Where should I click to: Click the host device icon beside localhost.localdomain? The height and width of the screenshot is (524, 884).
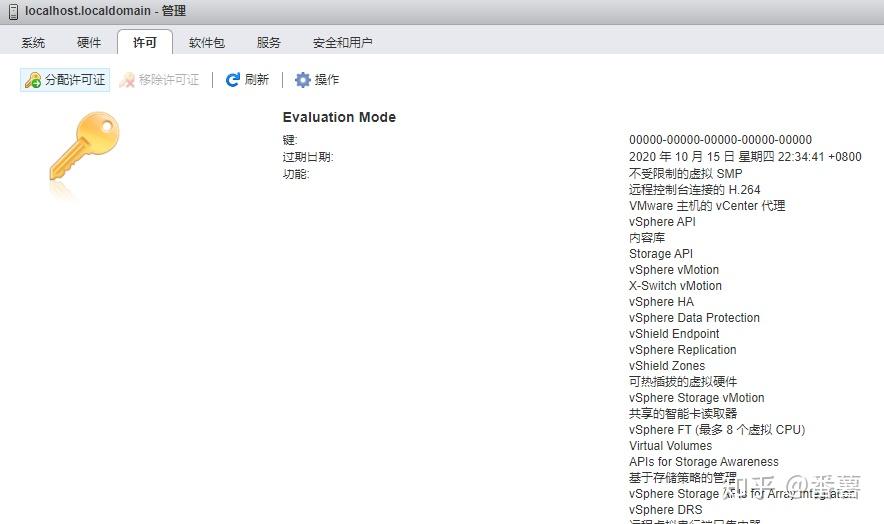tap(13, 11)
